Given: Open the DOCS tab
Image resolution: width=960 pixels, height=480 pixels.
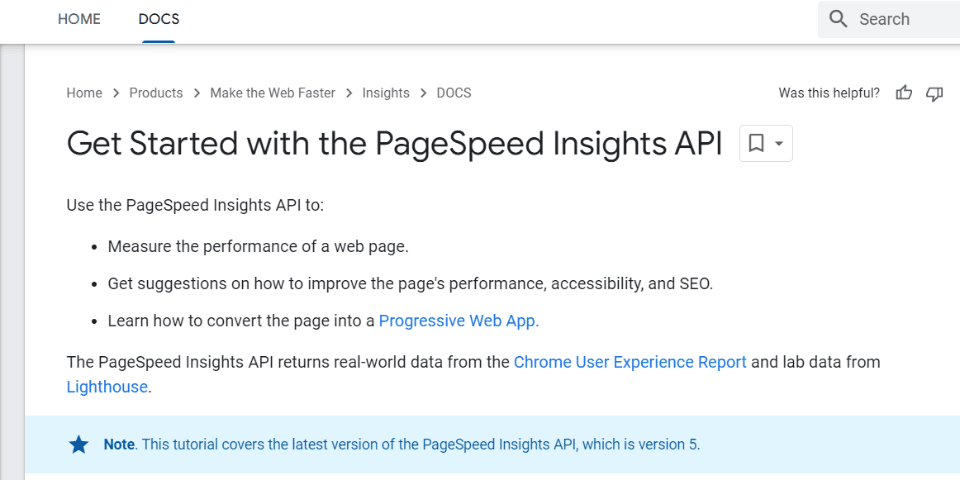Looking at the screenshot, I should tap(159, 19).
